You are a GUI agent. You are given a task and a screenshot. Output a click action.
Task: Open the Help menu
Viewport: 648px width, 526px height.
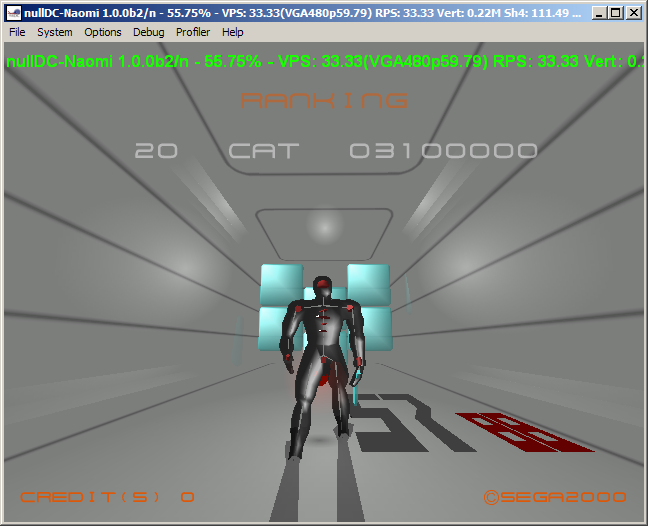point(232,32)
